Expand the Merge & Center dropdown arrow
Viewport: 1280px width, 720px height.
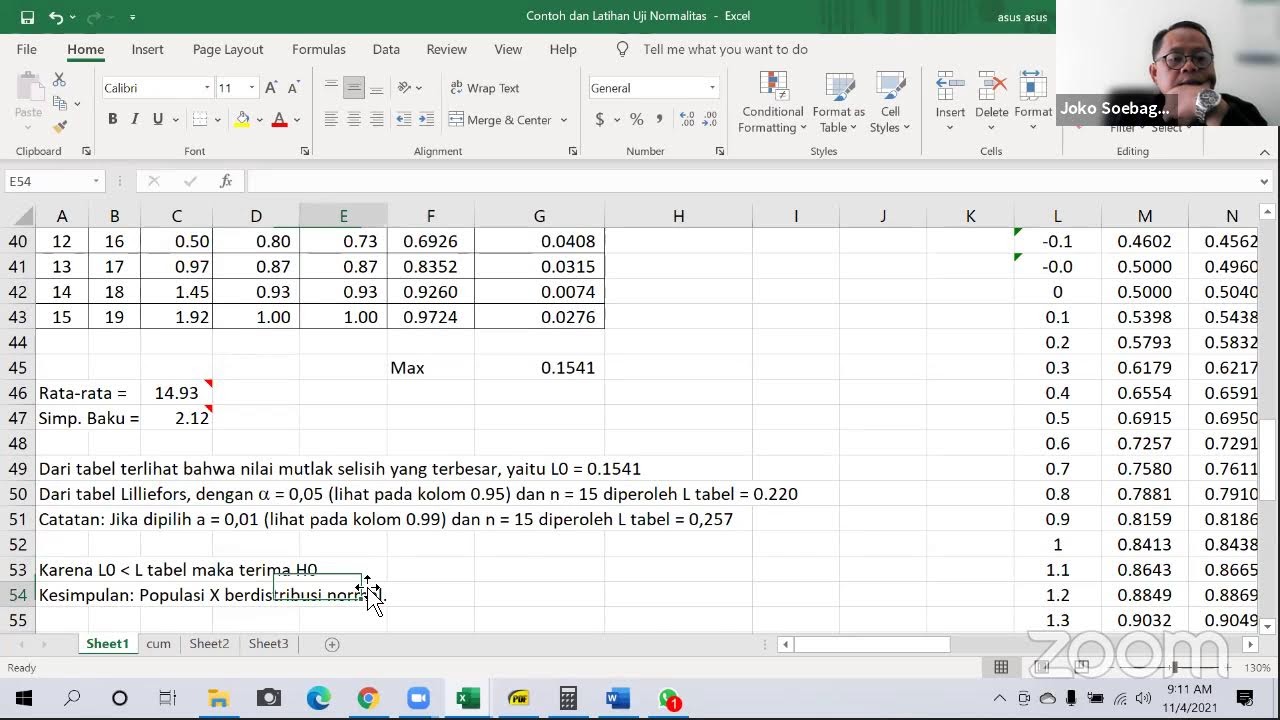[x=564, y=120]
